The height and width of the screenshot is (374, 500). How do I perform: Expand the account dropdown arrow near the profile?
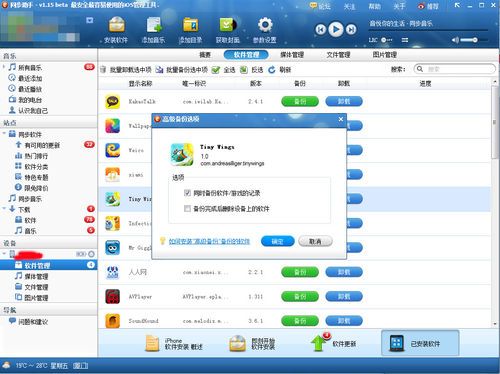[90, 20]
